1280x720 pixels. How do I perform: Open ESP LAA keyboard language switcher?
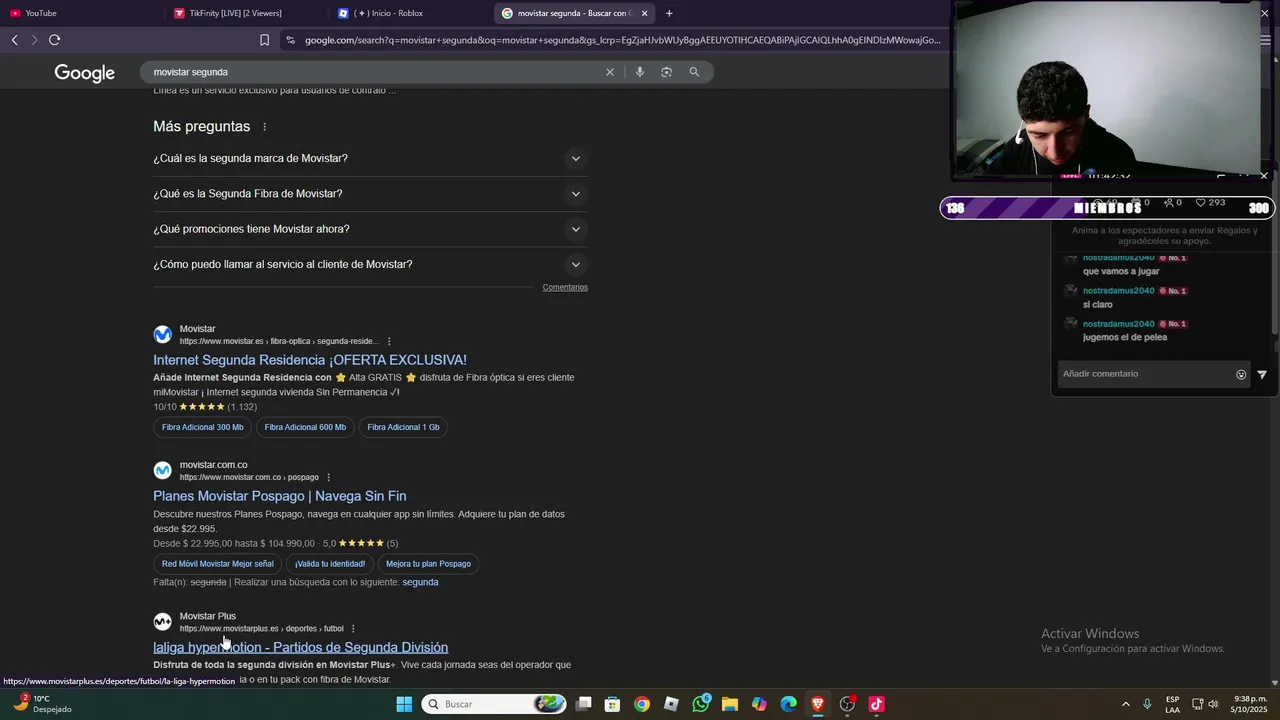click(x=1172, y=704)
